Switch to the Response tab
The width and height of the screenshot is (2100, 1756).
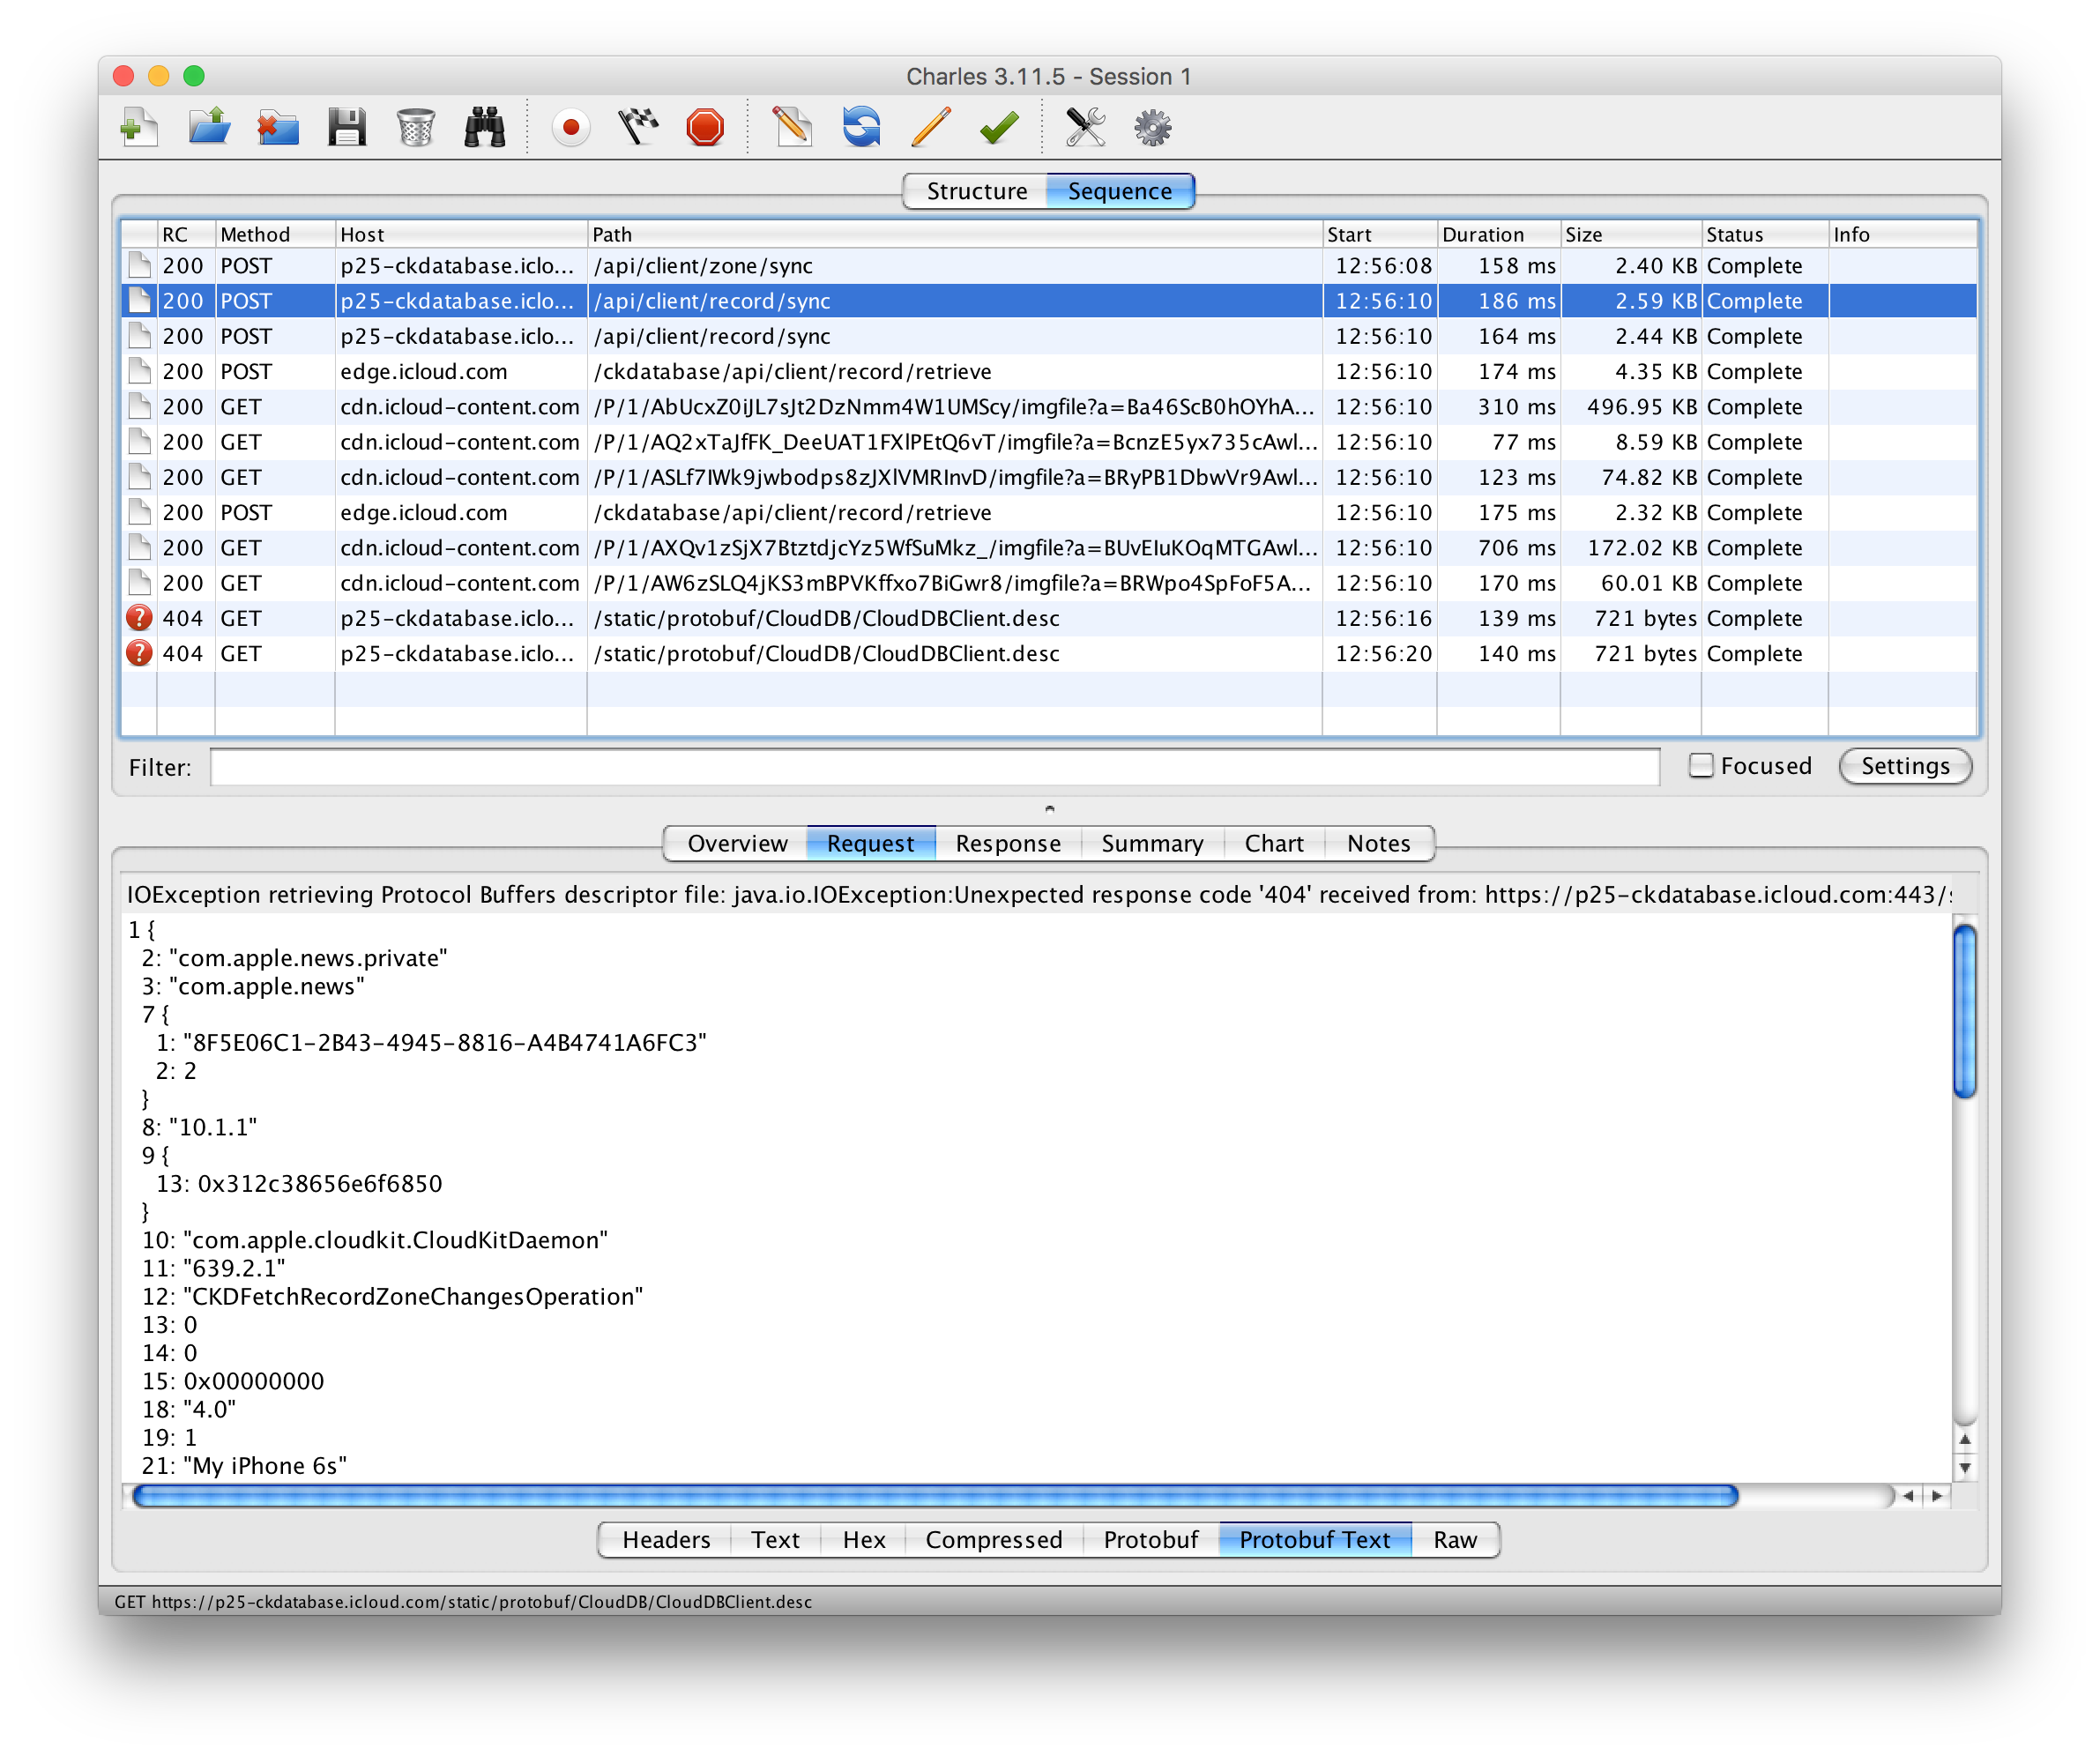coord(1008,843)
